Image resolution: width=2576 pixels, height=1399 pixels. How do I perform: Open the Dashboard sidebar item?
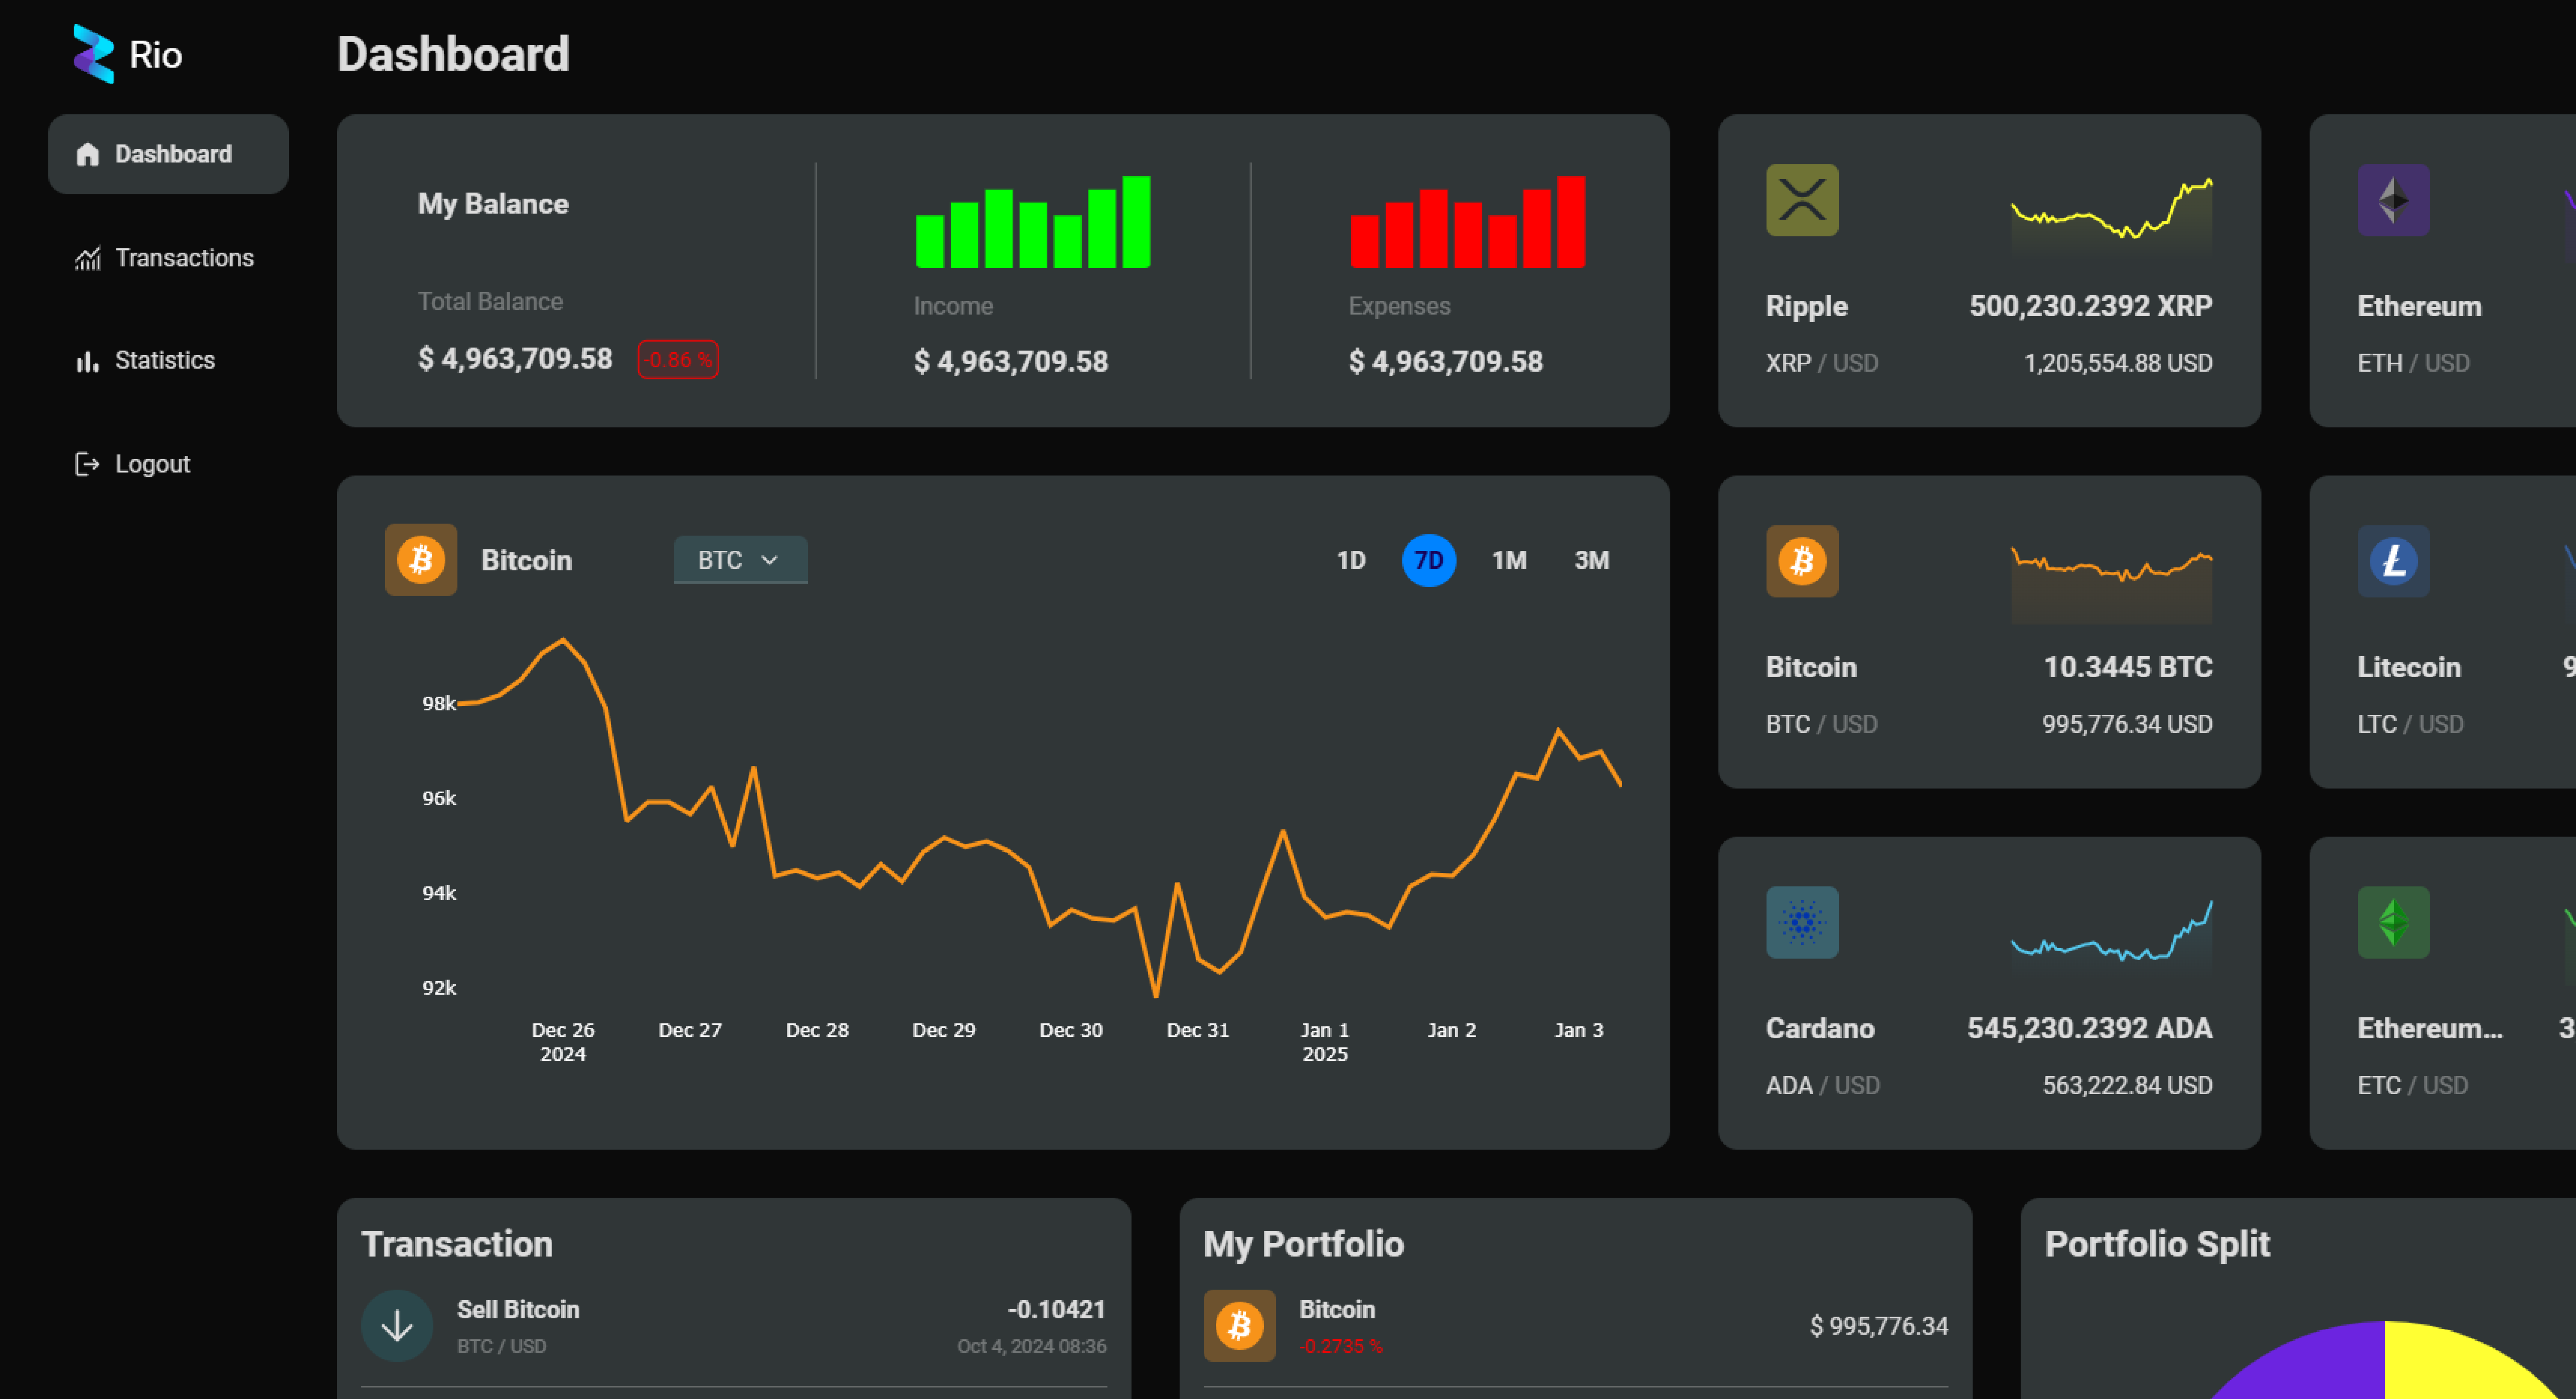click(168, 154)
